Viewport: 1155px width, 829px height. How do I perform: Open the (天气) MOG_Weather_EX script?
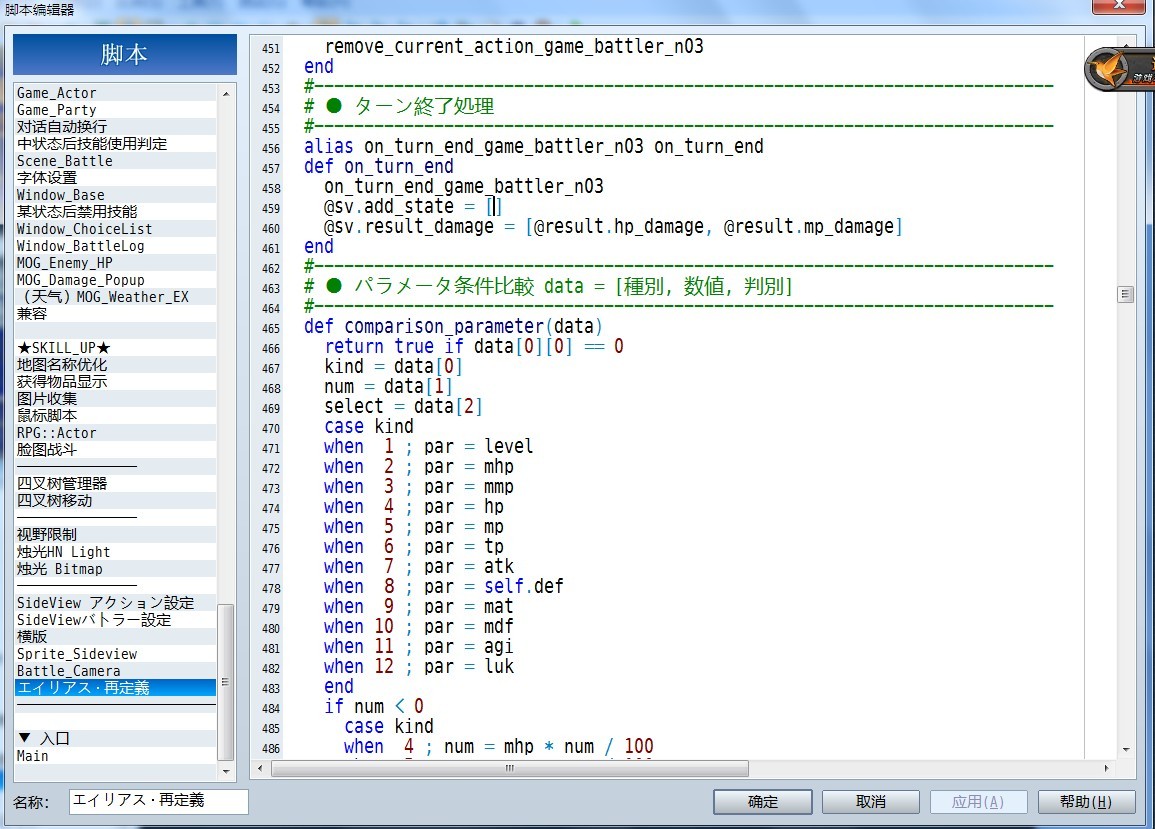coord(116,297)
